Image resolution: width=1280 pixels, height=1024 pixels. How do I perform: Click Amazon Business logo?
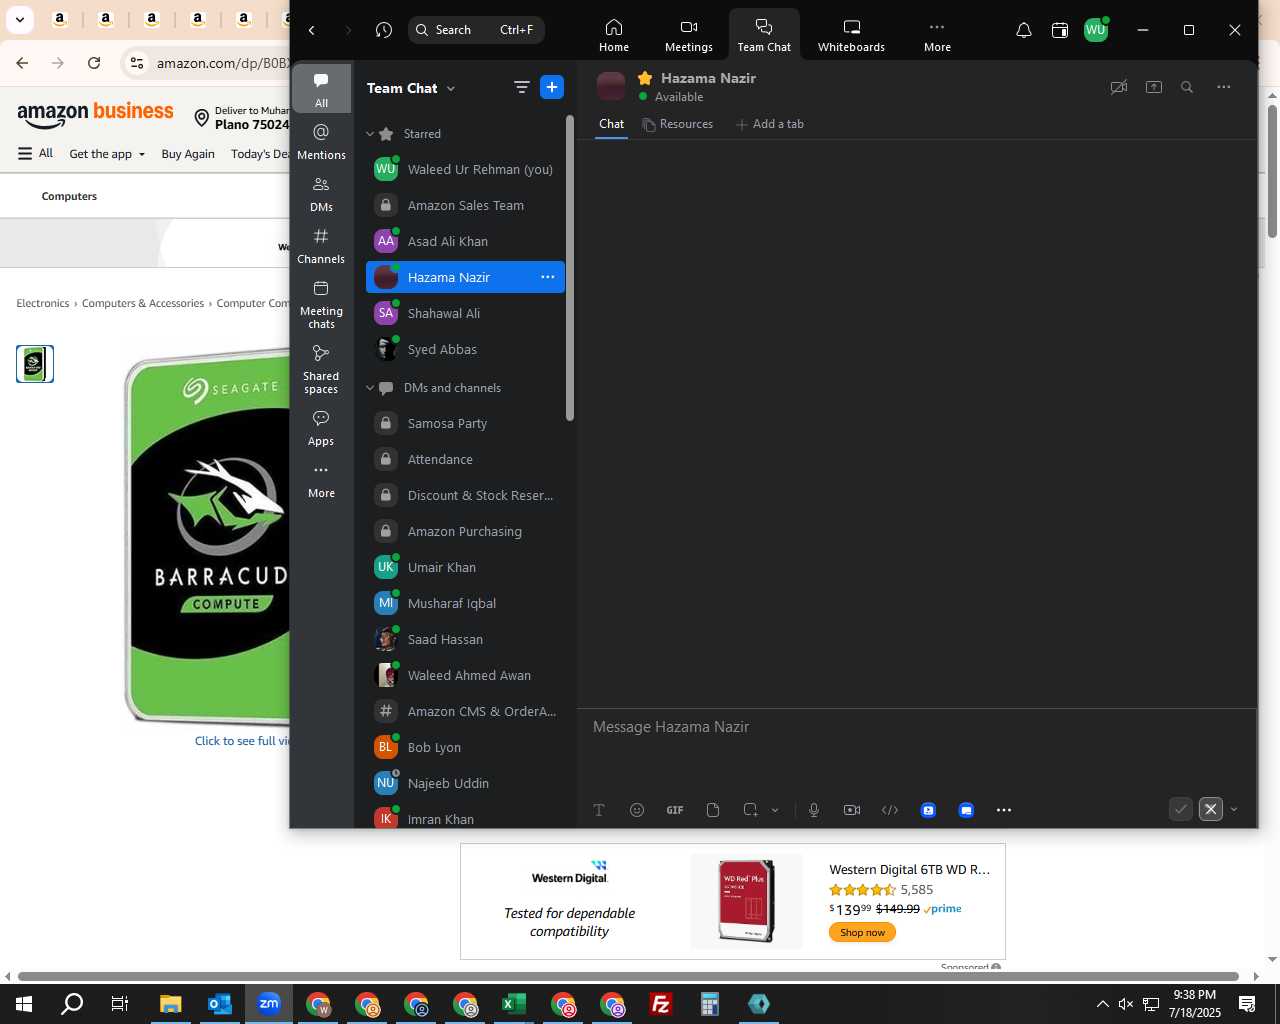[x=96, y=114]
